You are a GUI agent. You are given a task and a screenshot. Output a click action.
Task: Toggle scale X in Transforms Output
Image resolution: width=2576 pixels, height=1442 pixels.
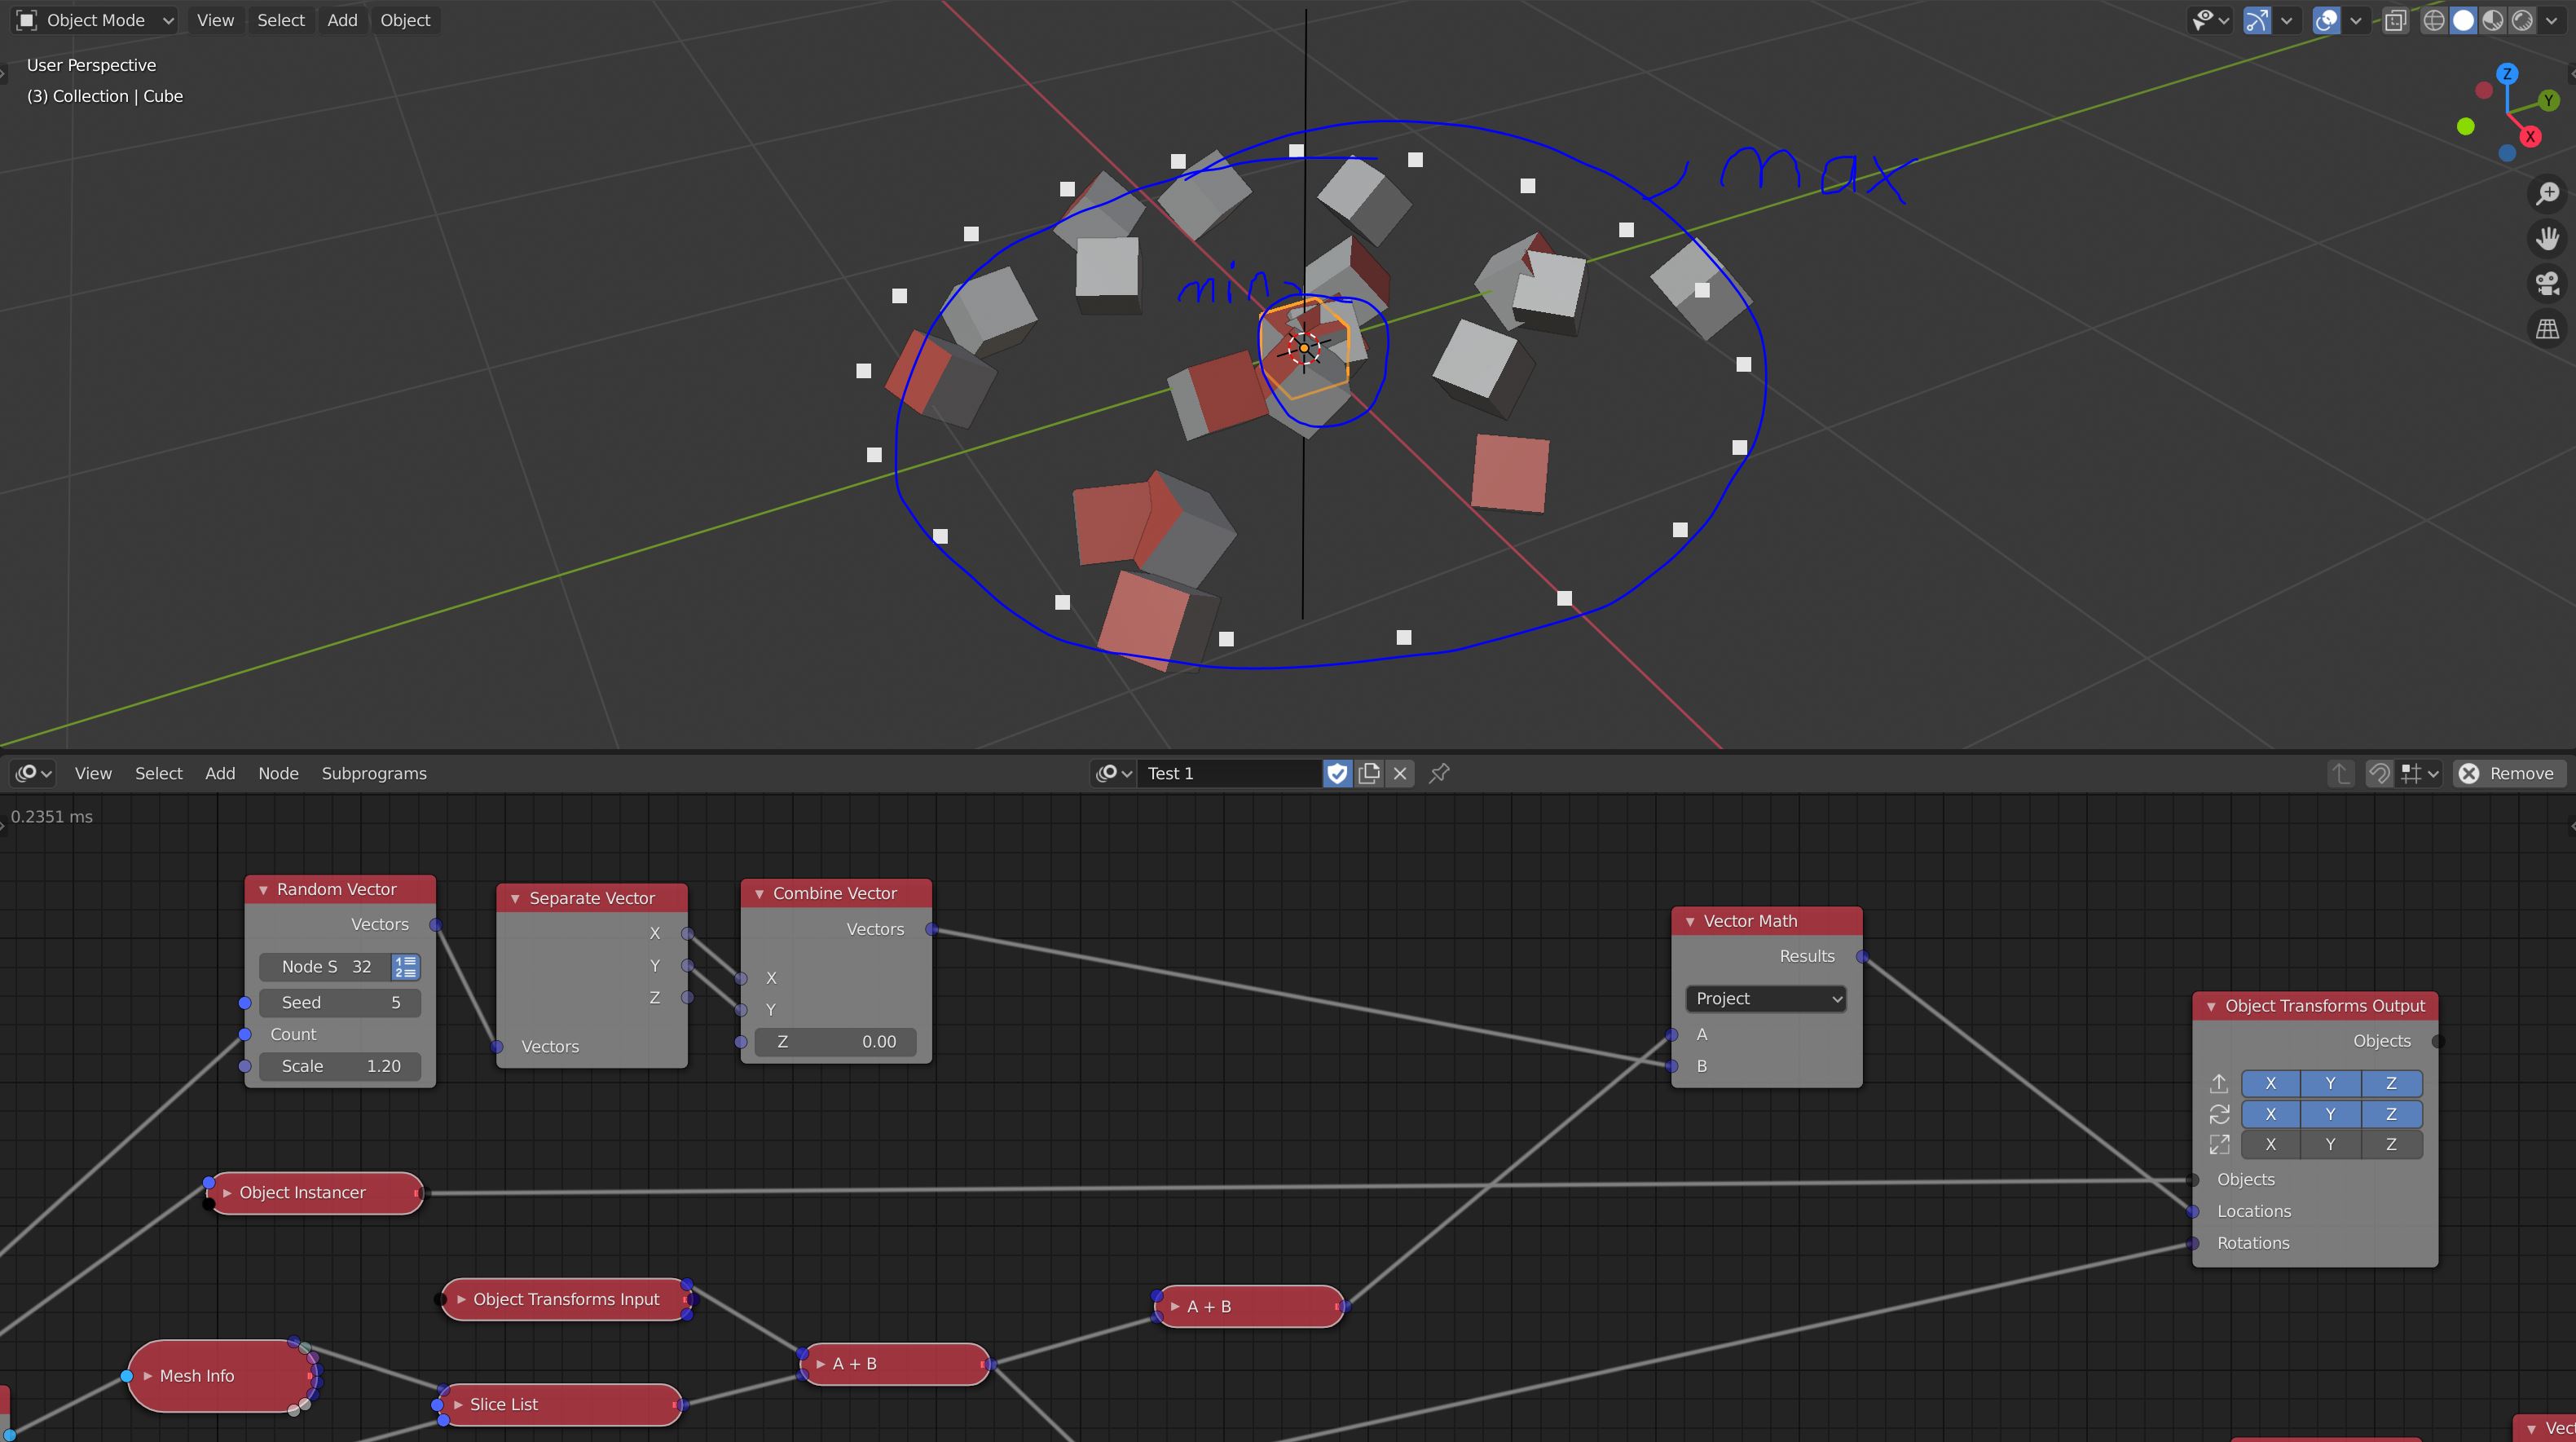coord(2270,1144)
